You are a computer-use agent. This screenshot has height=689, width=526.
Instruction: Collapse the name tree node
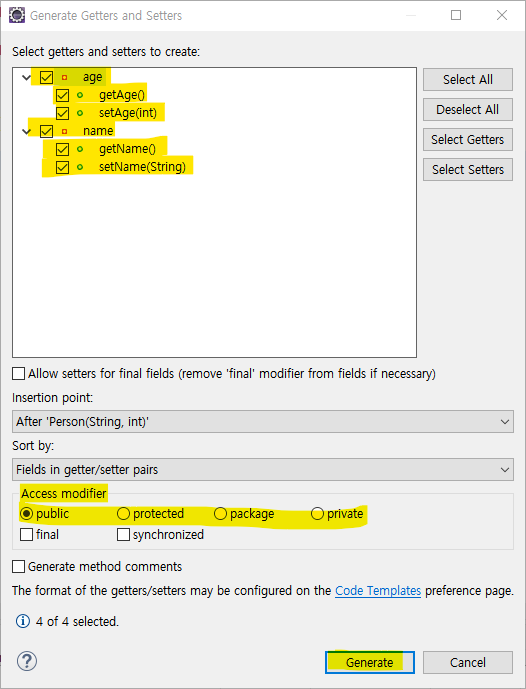(x=27, y=131)
